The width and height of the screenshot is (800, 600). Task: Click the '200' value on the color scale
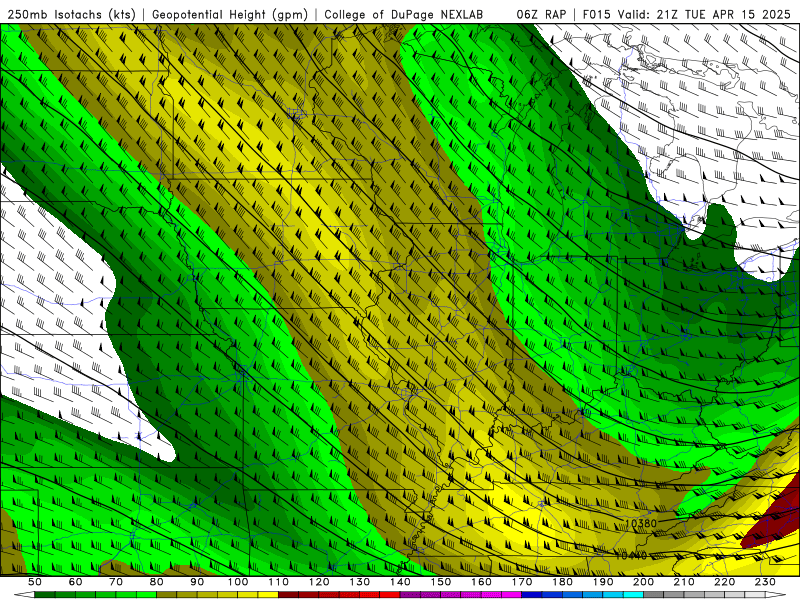point(643,582)
